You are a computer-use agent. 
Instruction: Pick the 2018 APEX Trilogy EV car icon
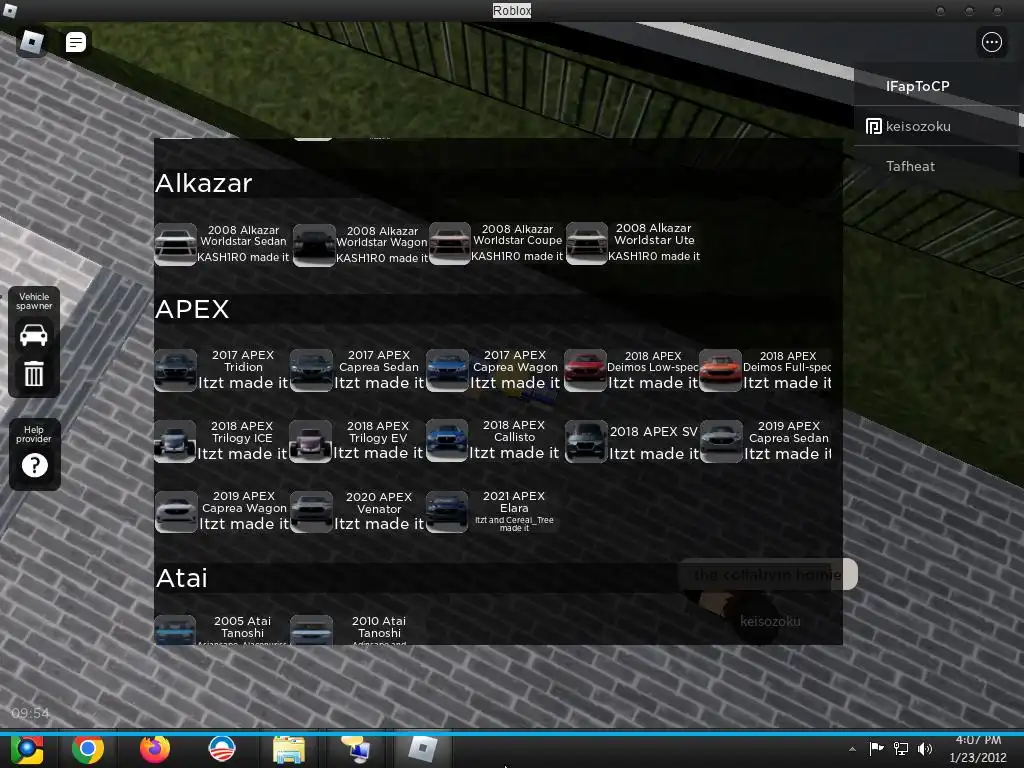pos(310,441)
